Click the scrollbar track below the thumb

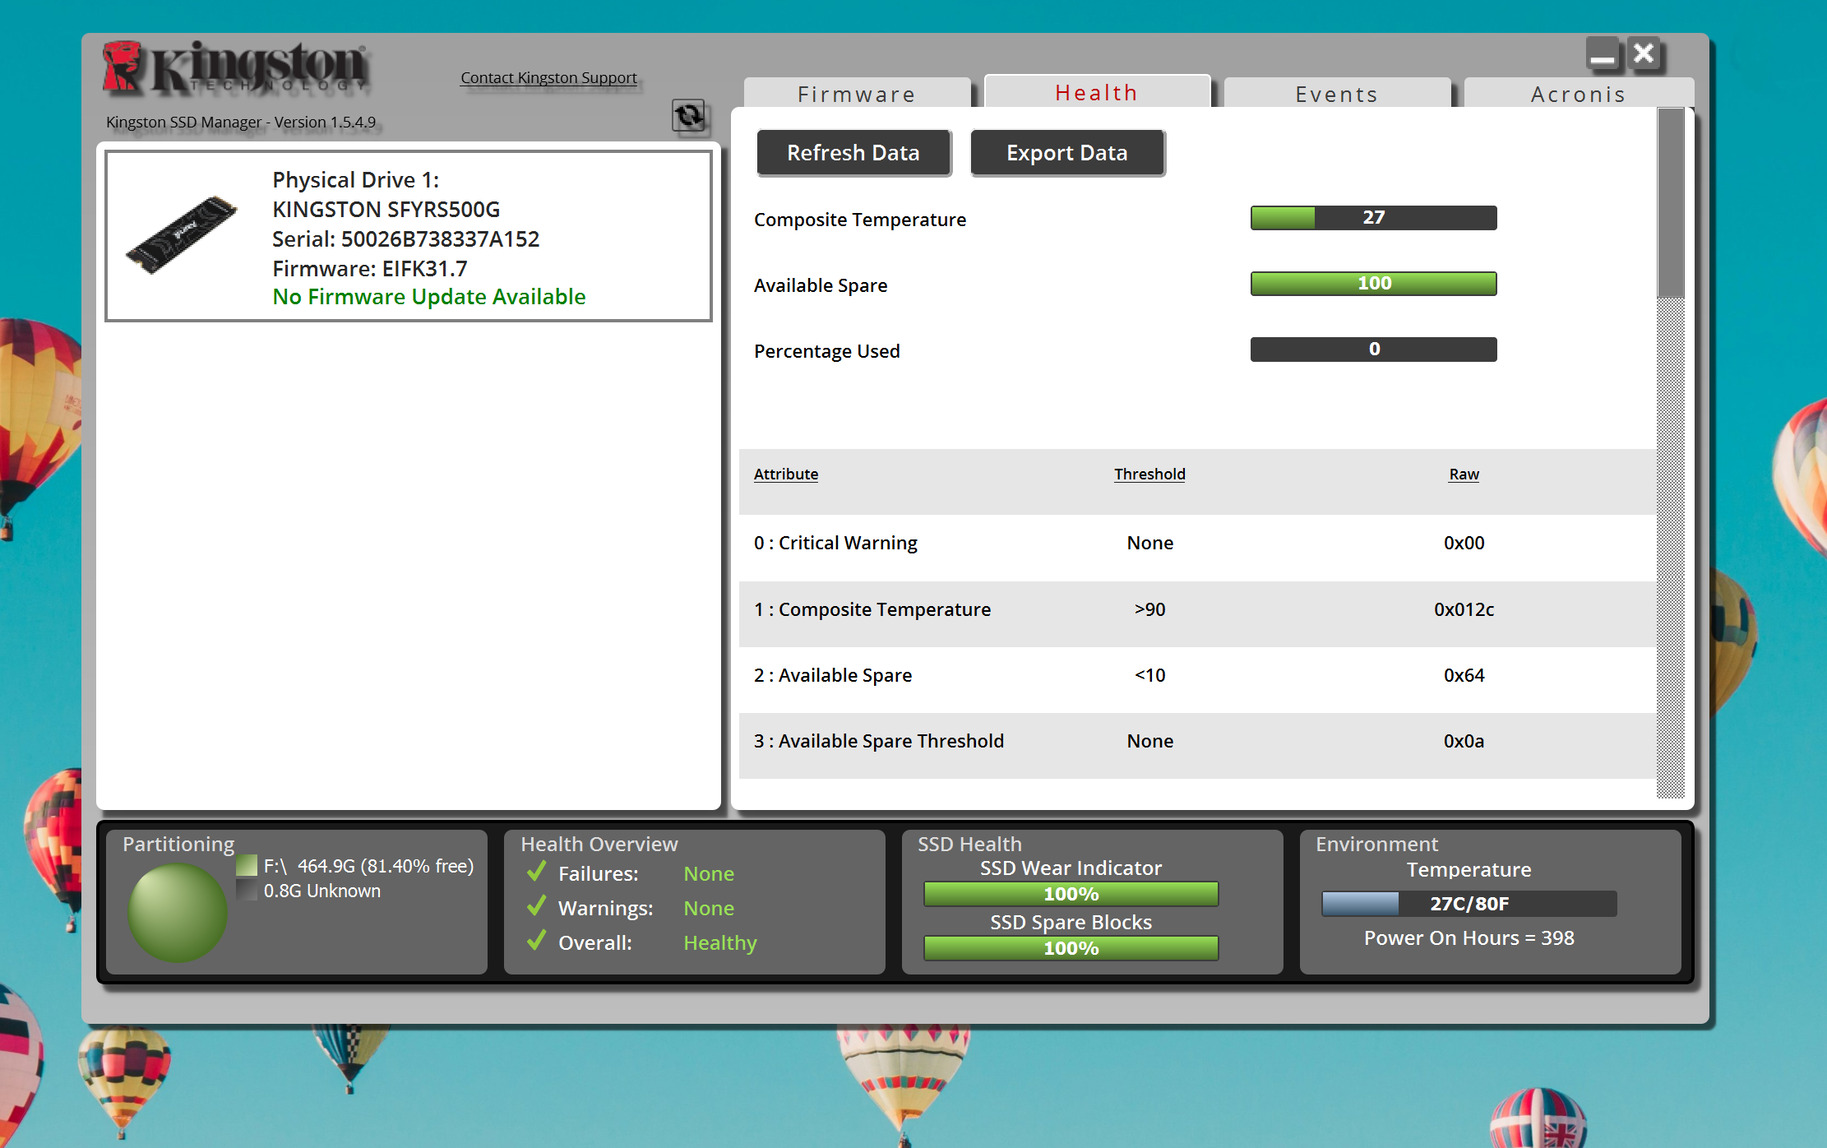coord(1671,548)
